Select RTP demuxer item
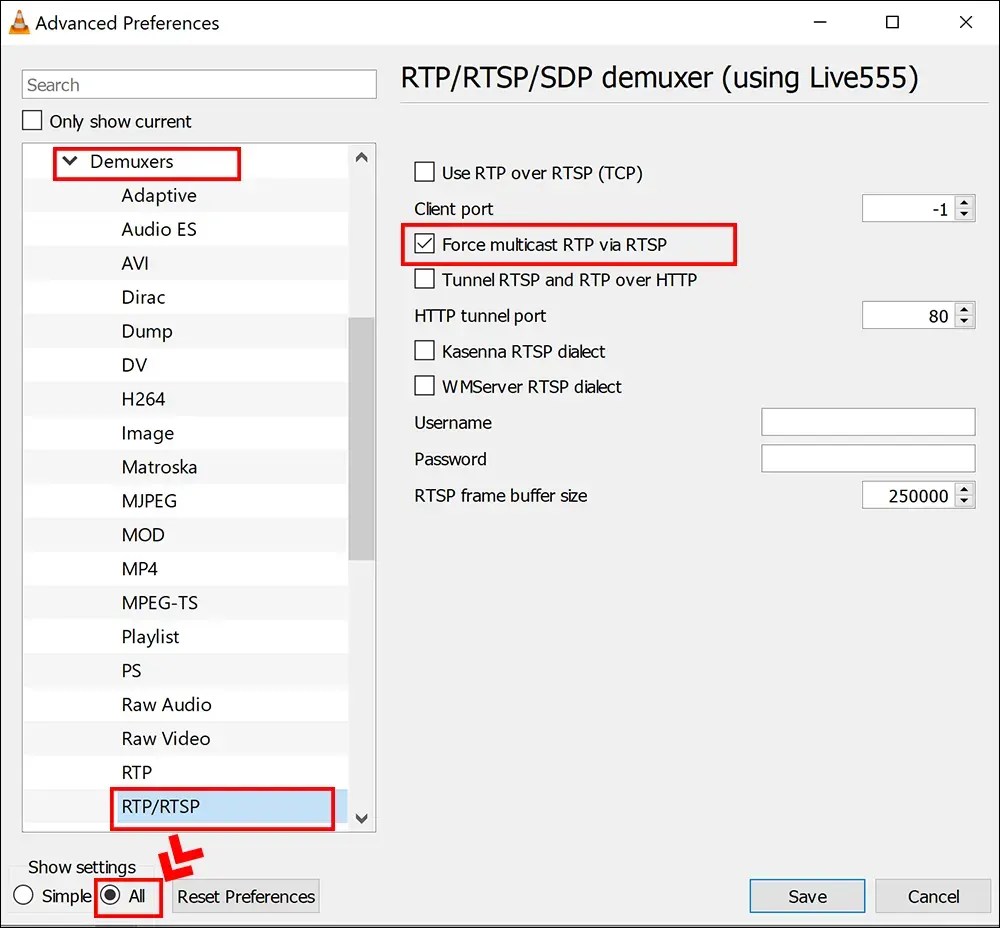Image resolution: width=1000 pixels, height=928 pixels. (x=136, y=772)
